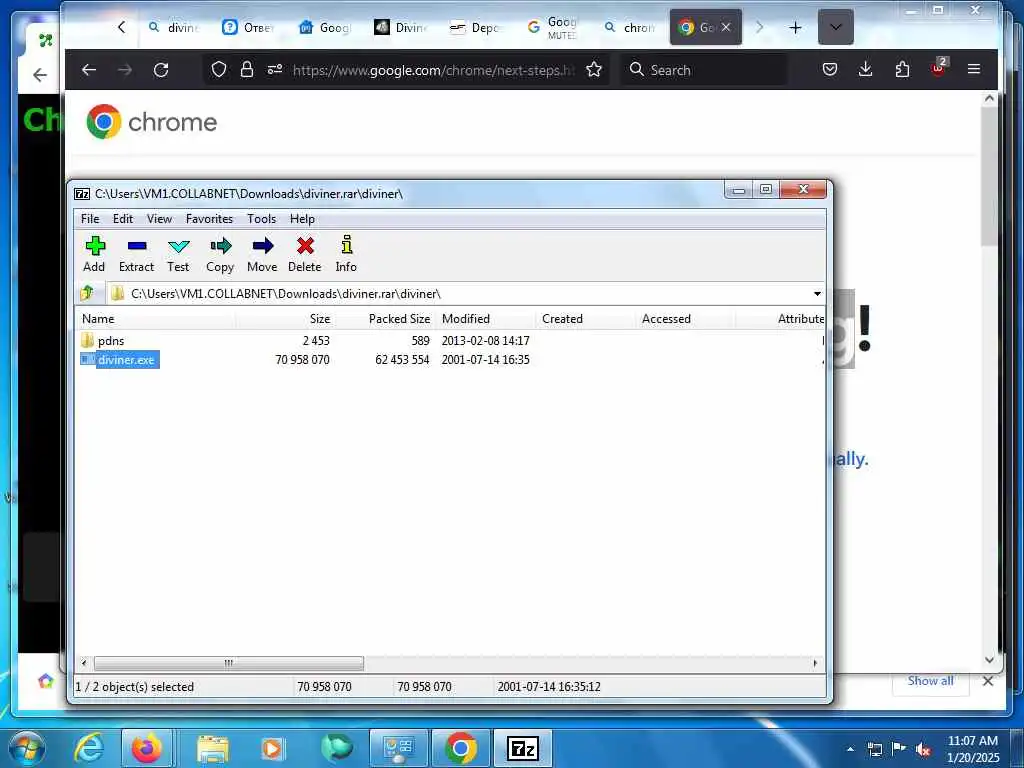The image size is (1024, 768).
Task: Open the Windows Start menu
Action: click(26, 748)
